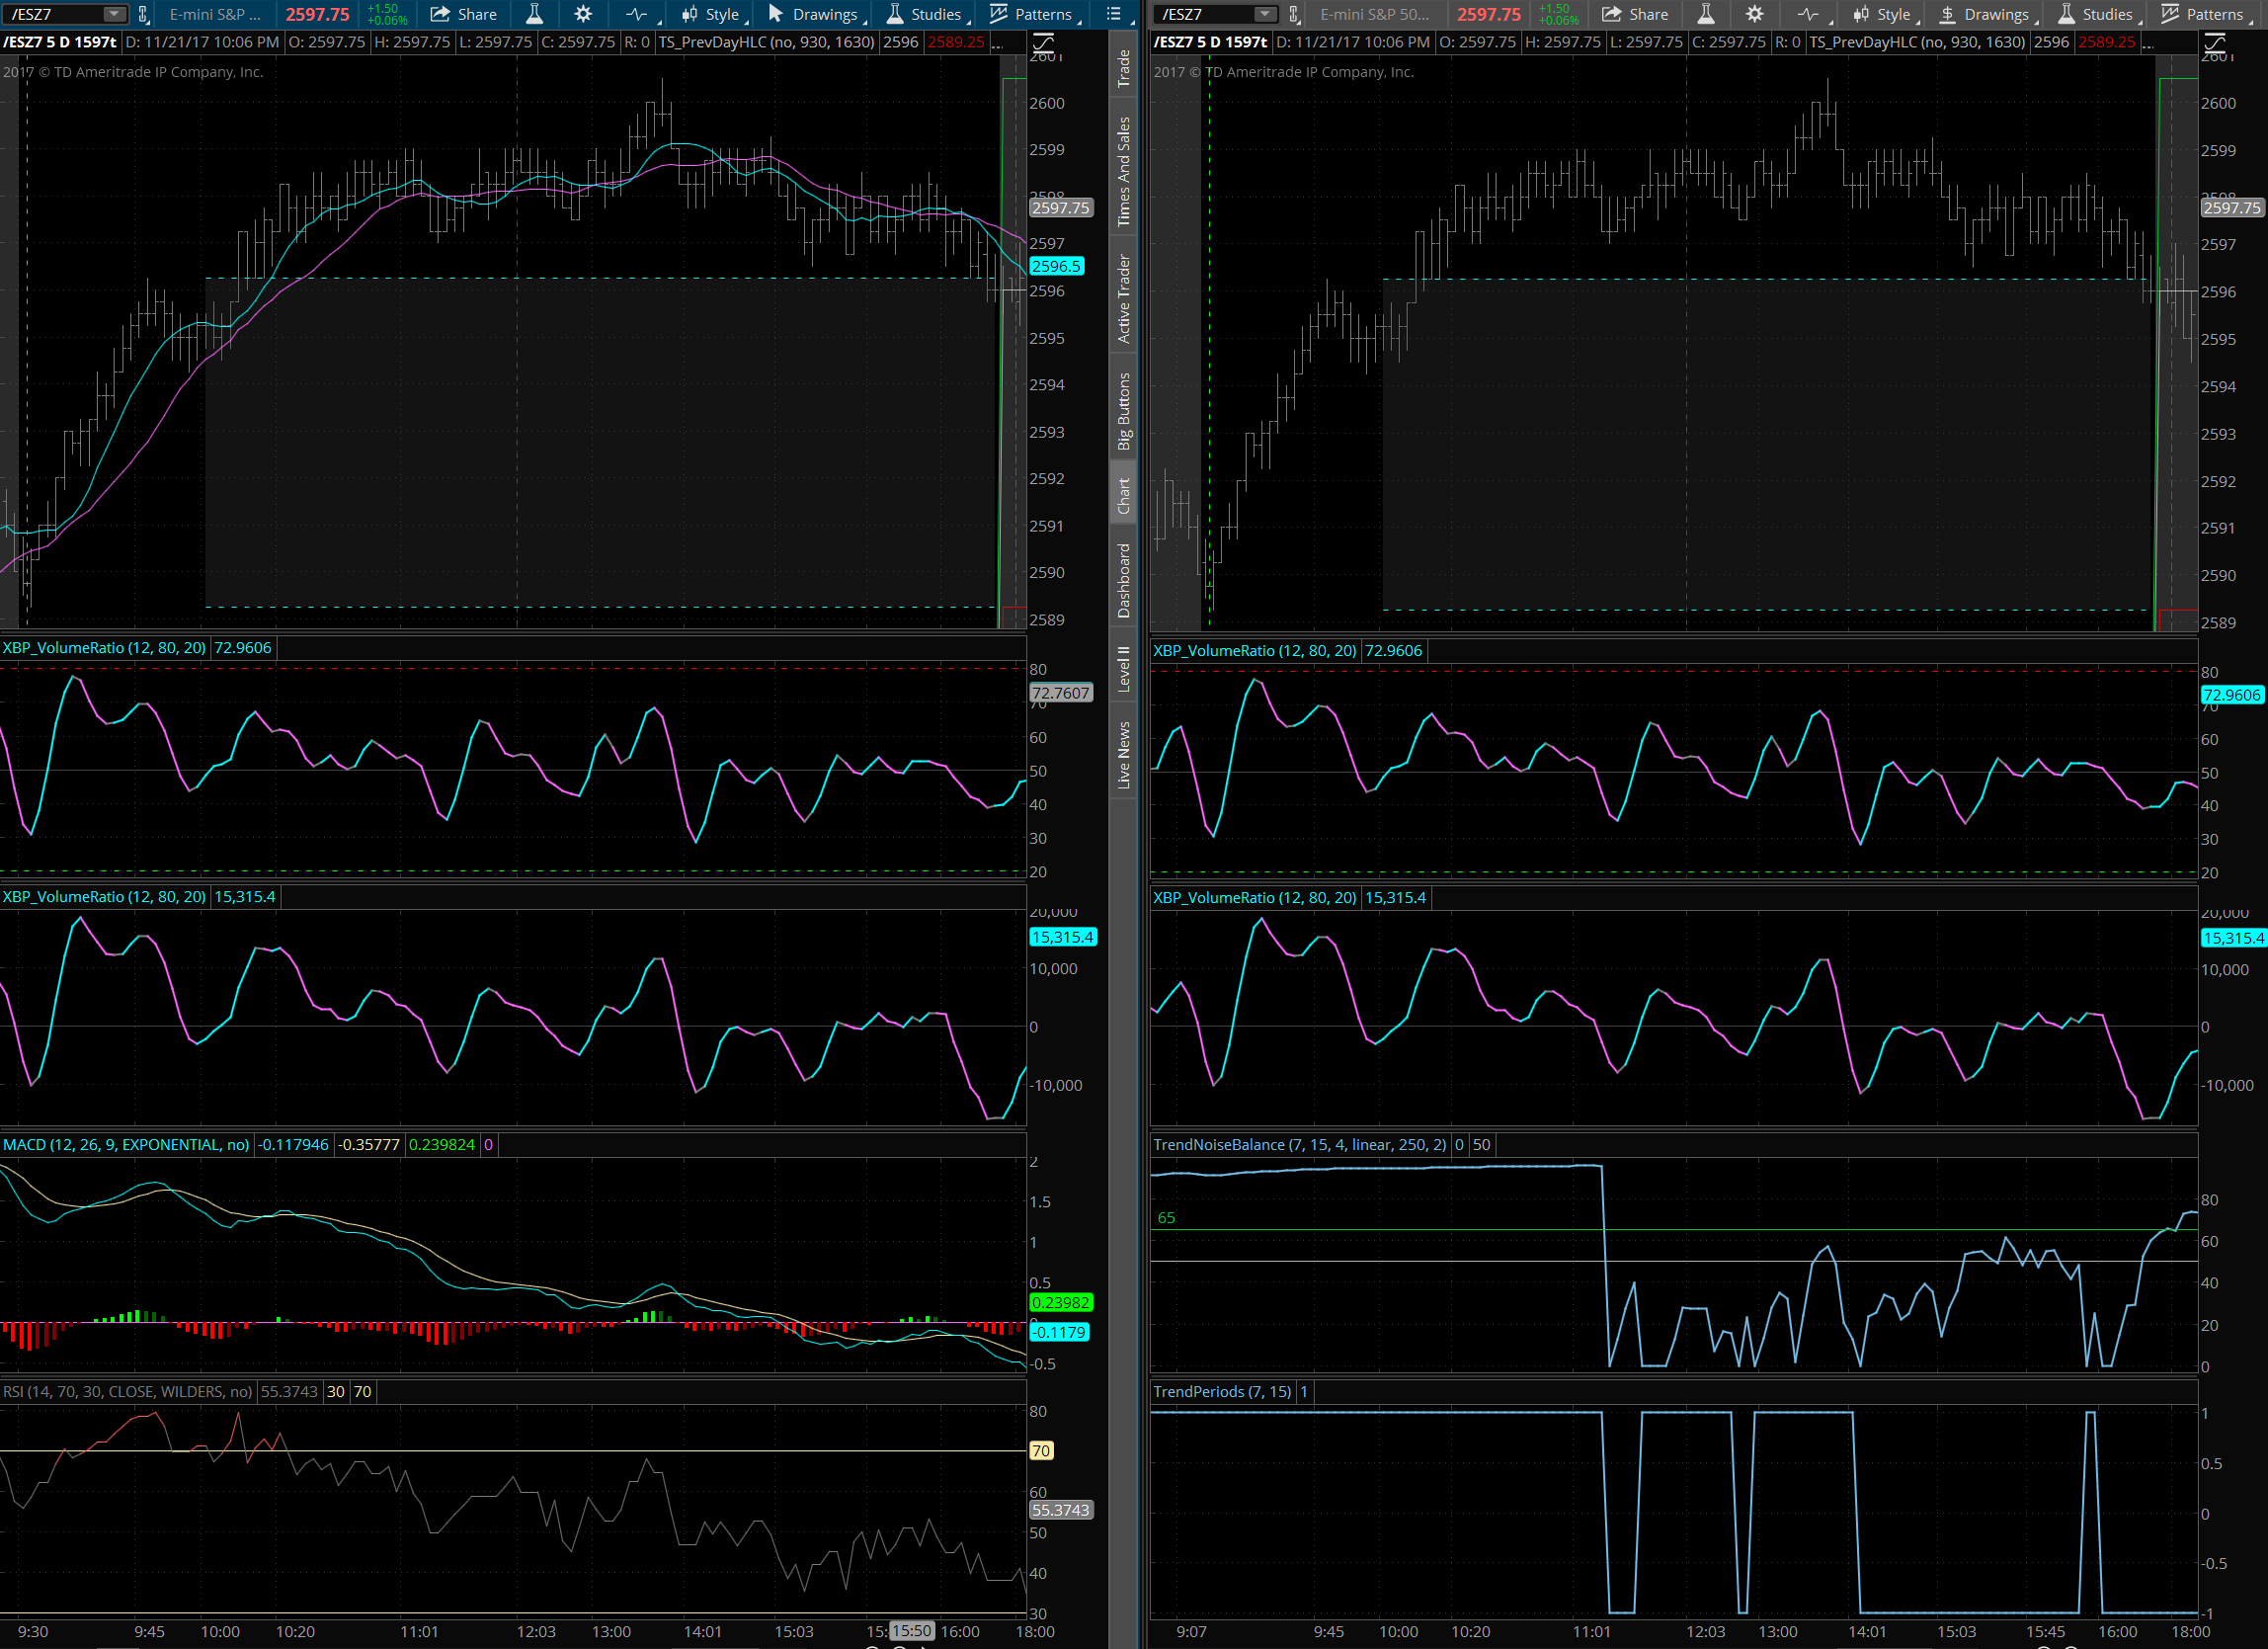Open the left chart Style dropdown
This screenshot has height=1649, width=2268.
pos(711,14)
